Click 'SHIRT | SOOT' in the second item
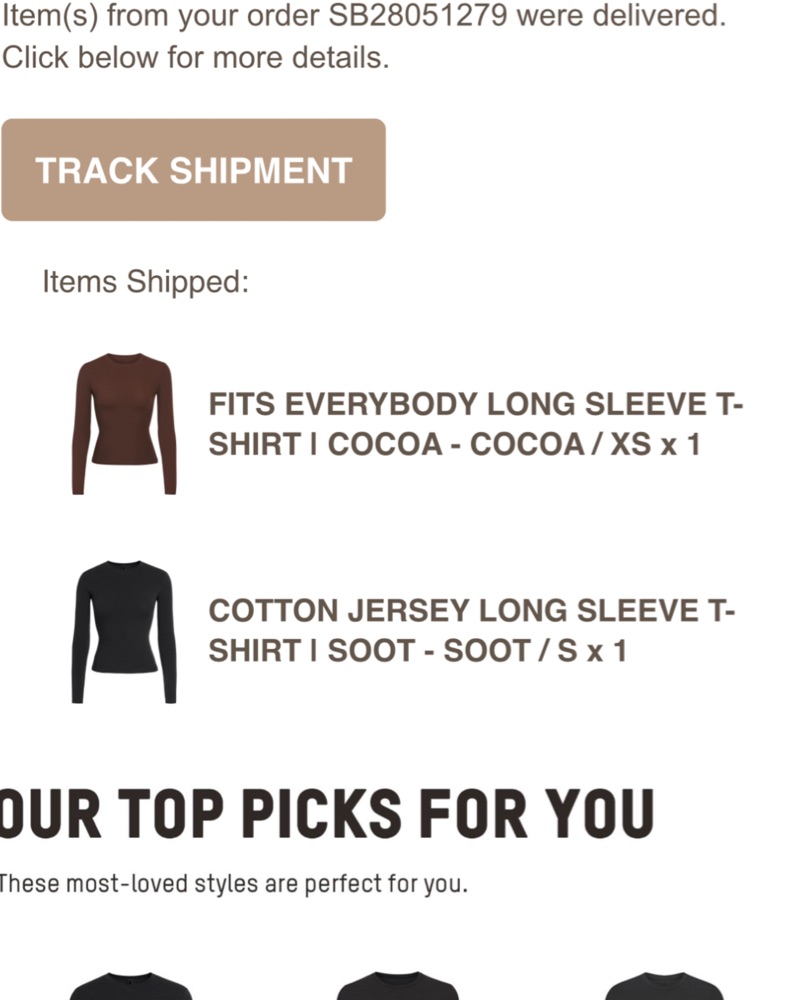 (312, 651)
